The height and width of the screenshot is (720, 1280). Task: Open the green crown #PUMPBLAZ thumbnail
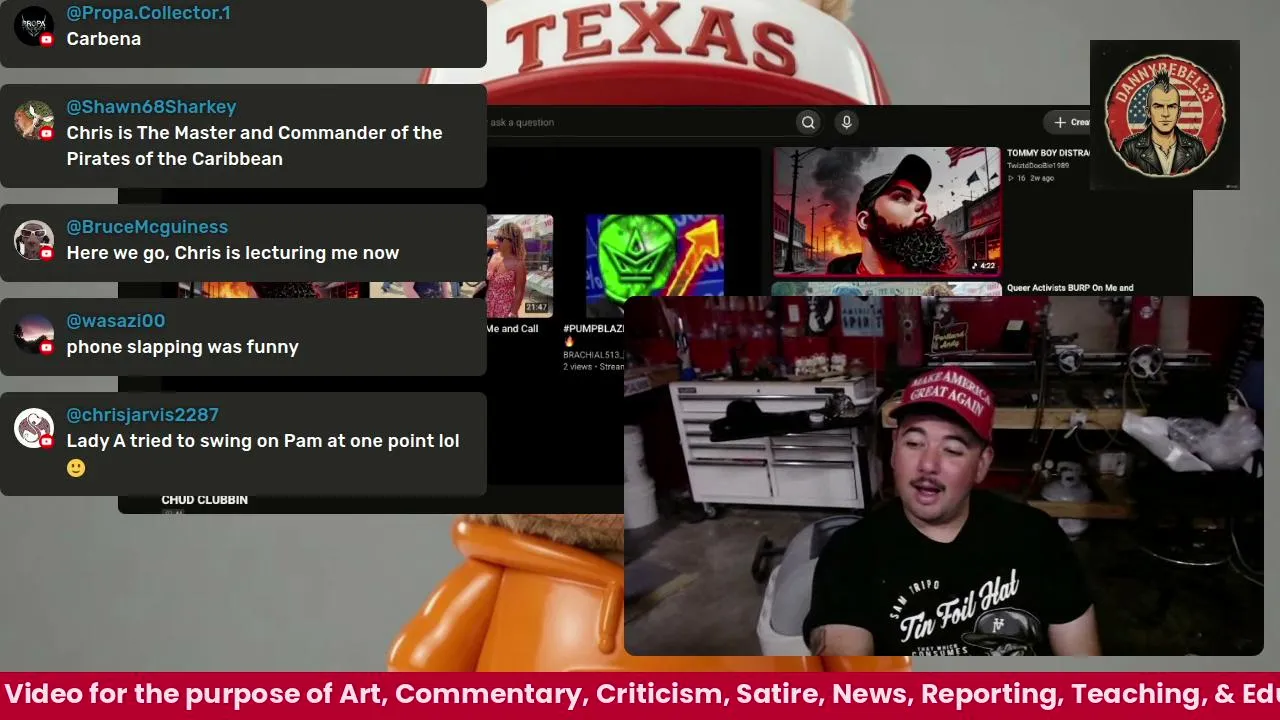[655, 265]
